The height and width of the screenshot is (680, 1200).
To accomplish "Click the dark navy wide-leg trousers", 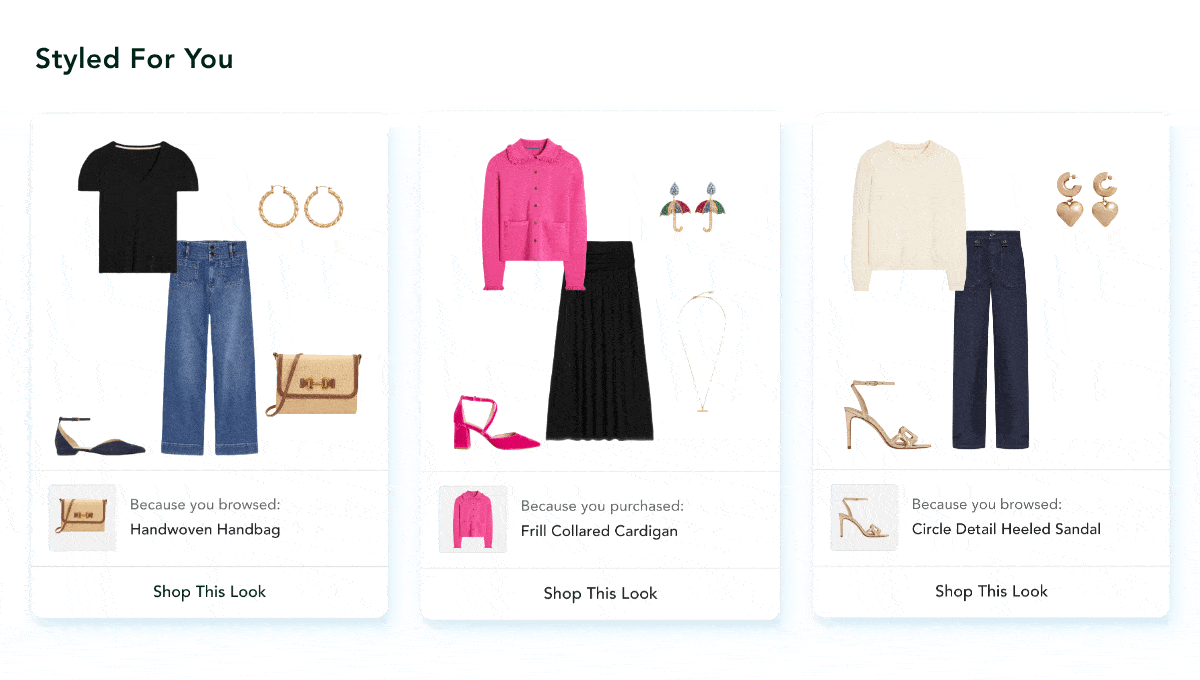I will pyautogui.click(x=990, y=339).
